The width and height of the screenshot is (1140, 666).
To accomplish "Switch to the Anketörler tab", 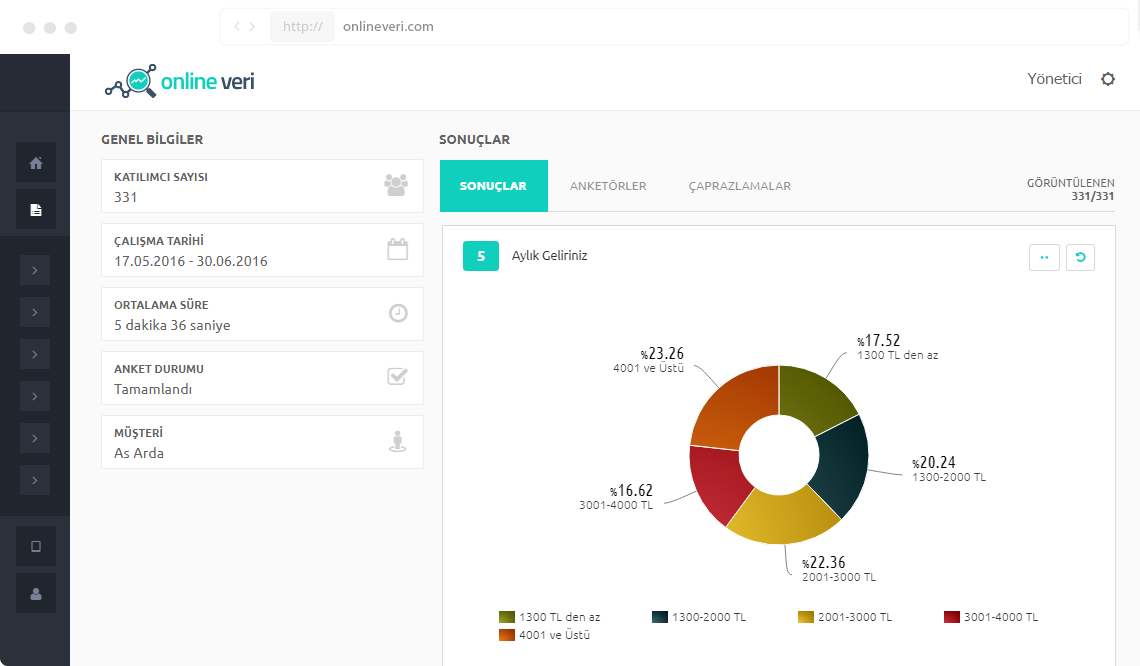I will 608,186.
